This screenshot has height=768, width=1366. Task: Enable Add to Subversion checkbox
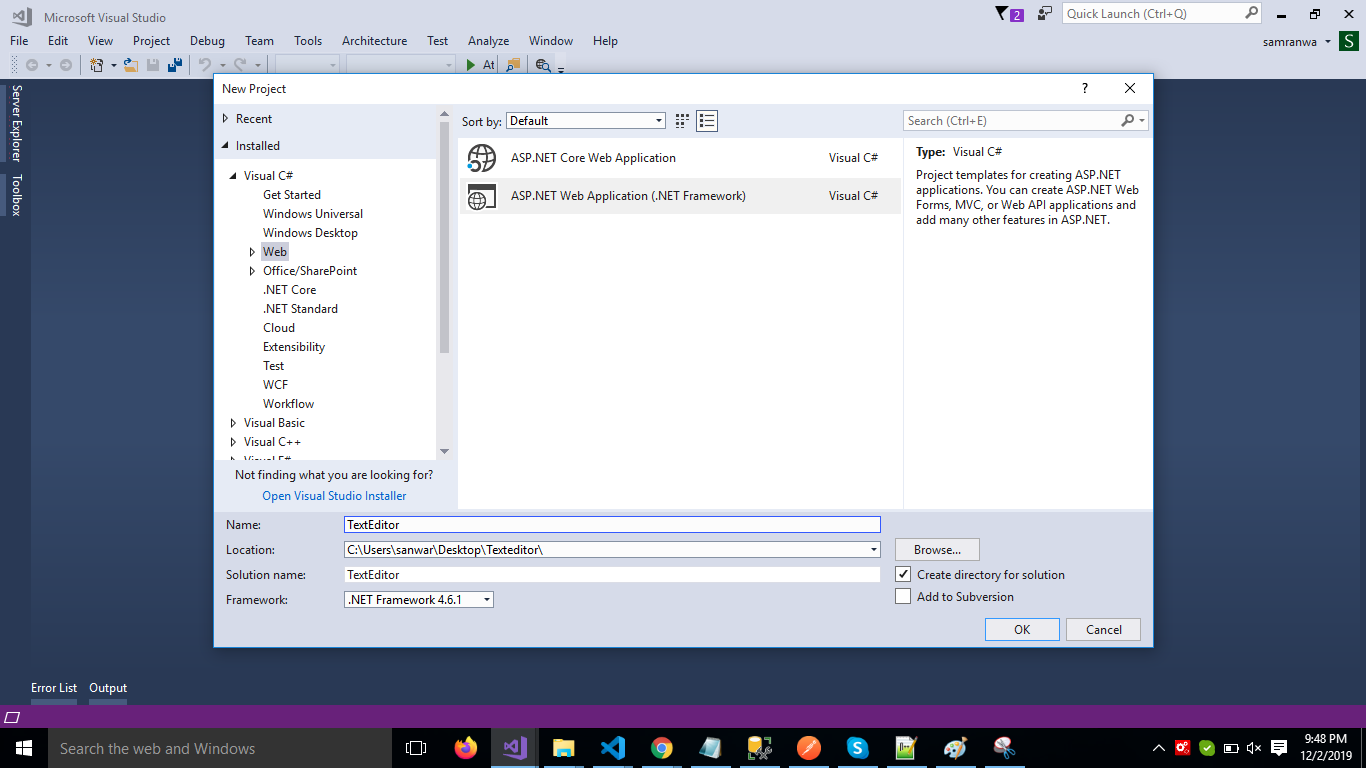click(904, 597)
